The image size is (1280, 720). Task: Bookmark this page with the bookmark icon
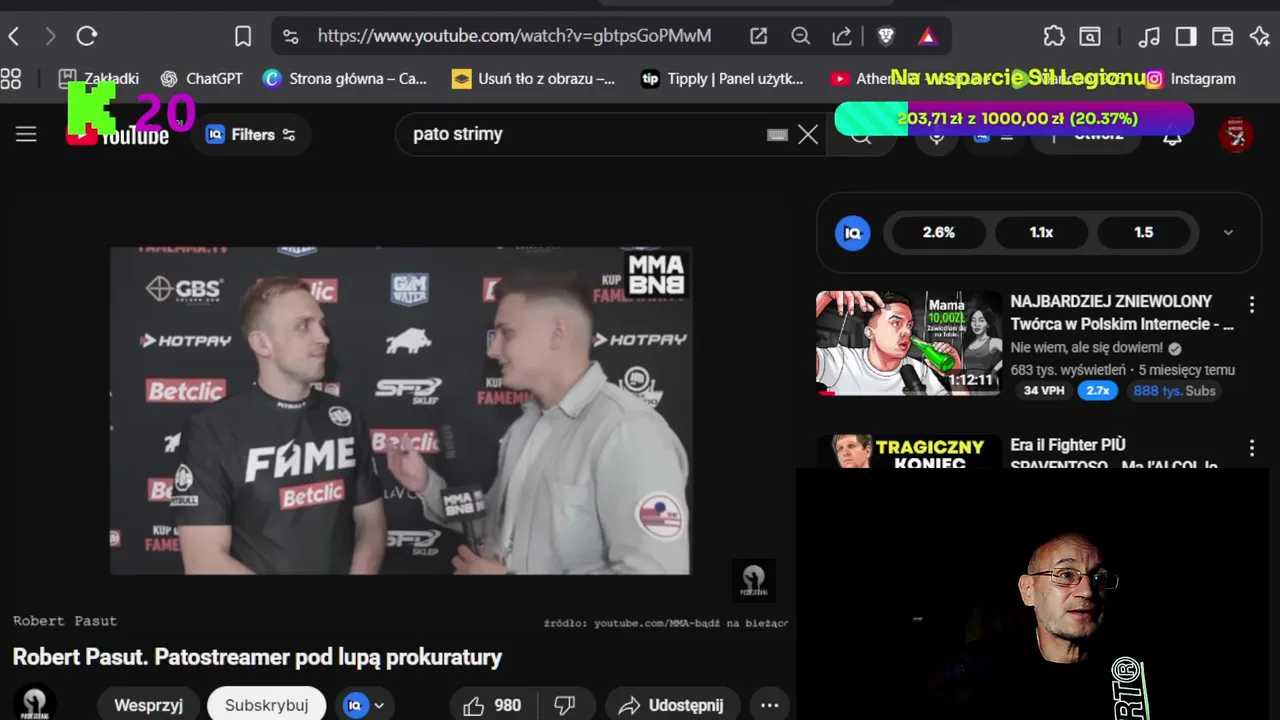pos(243,37)
